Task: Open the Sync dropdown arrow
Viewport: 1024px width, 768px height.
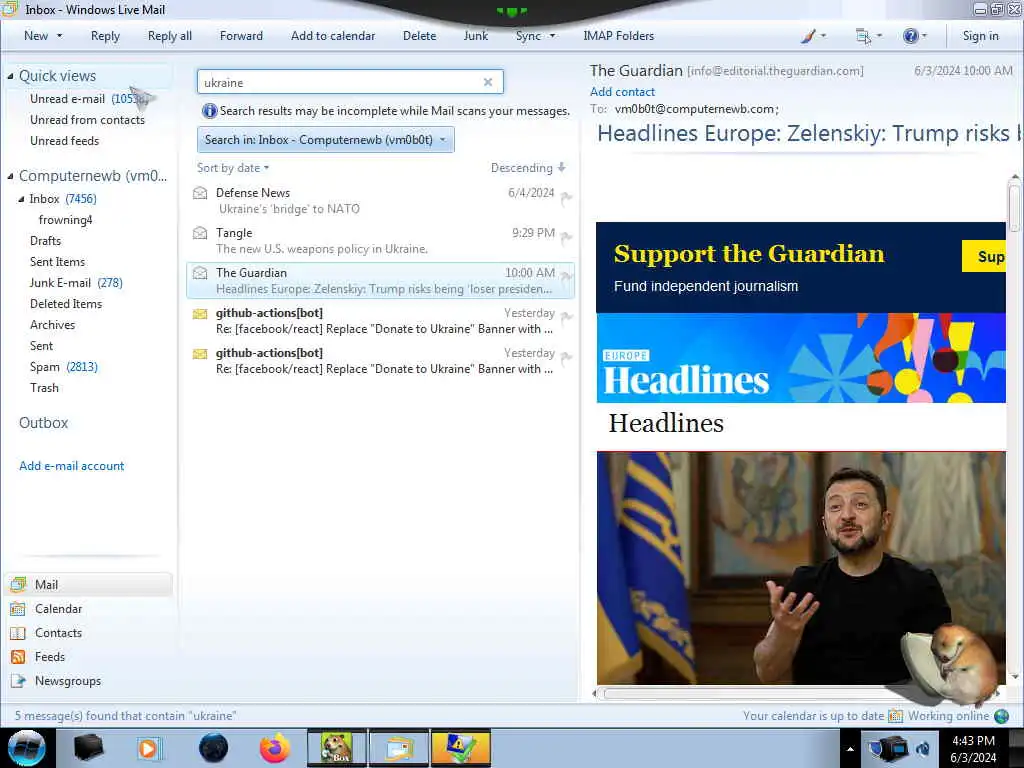Action: pyautogui.click(x=552, y=36)
